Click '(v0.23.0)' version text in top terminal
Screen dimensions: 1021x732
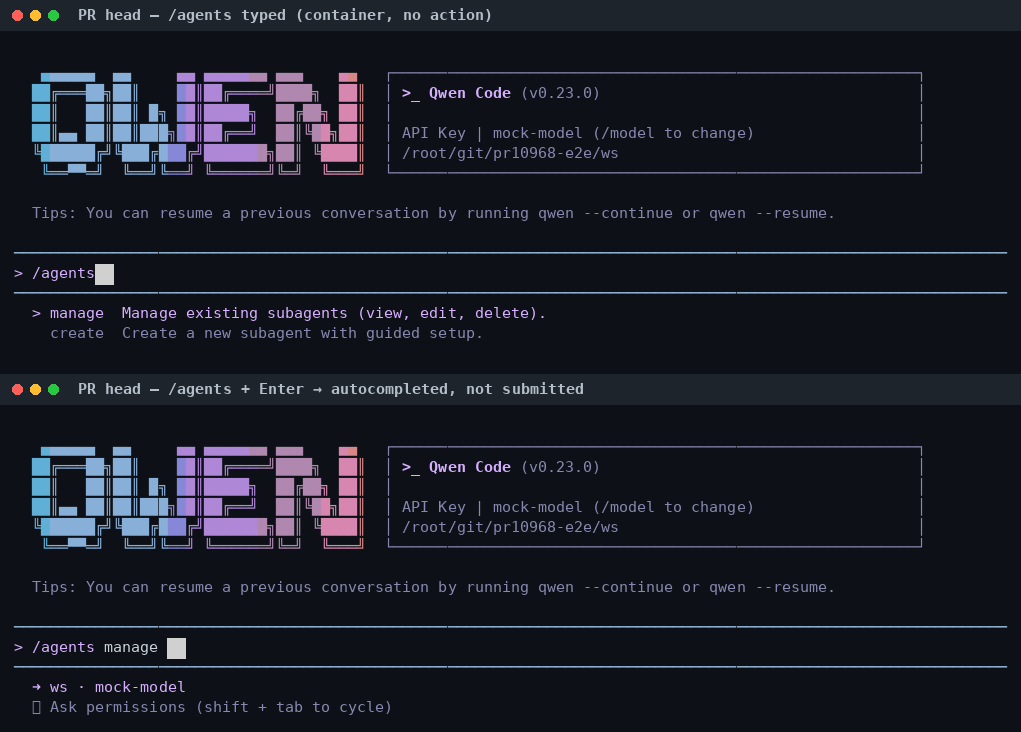point(560,93)
